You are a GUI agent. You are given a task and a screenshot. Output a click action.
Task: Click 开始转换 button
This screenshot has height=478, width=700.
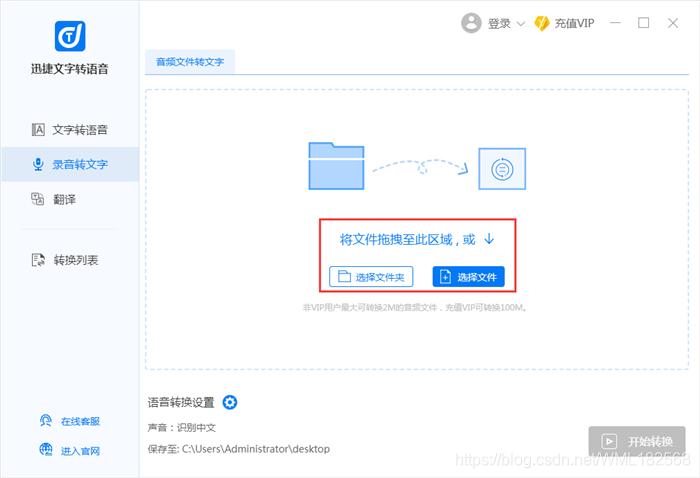coord(637,441)
